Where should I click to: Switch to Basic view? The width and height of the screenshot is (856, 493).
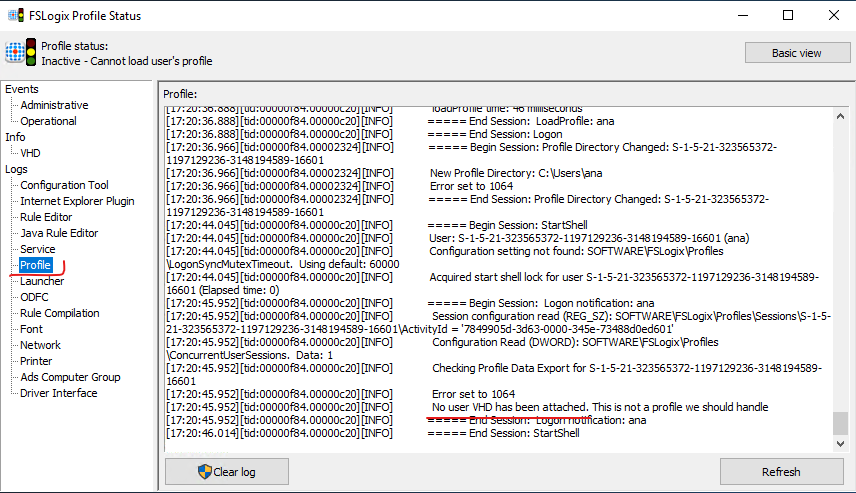coord(797,53)
